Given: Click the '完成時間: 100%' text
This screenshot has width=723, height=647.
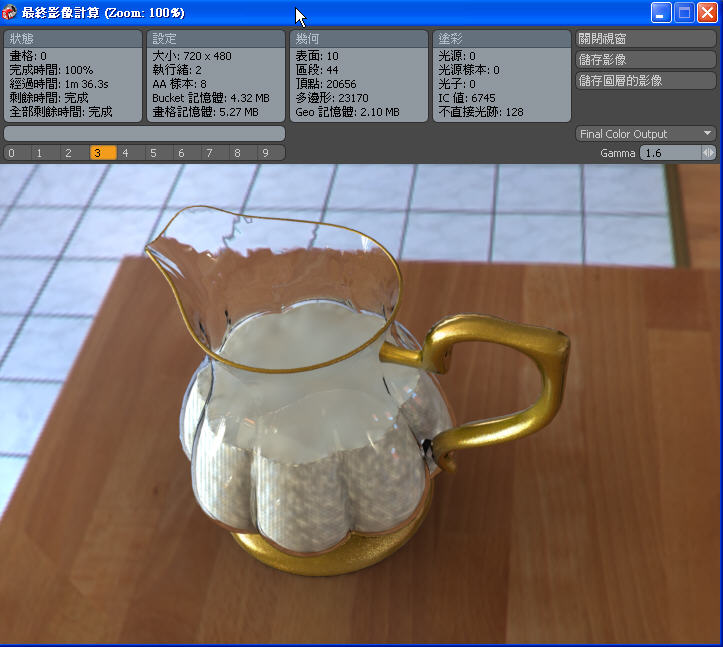Looking at the screenshot, I should tap(51, 70).
